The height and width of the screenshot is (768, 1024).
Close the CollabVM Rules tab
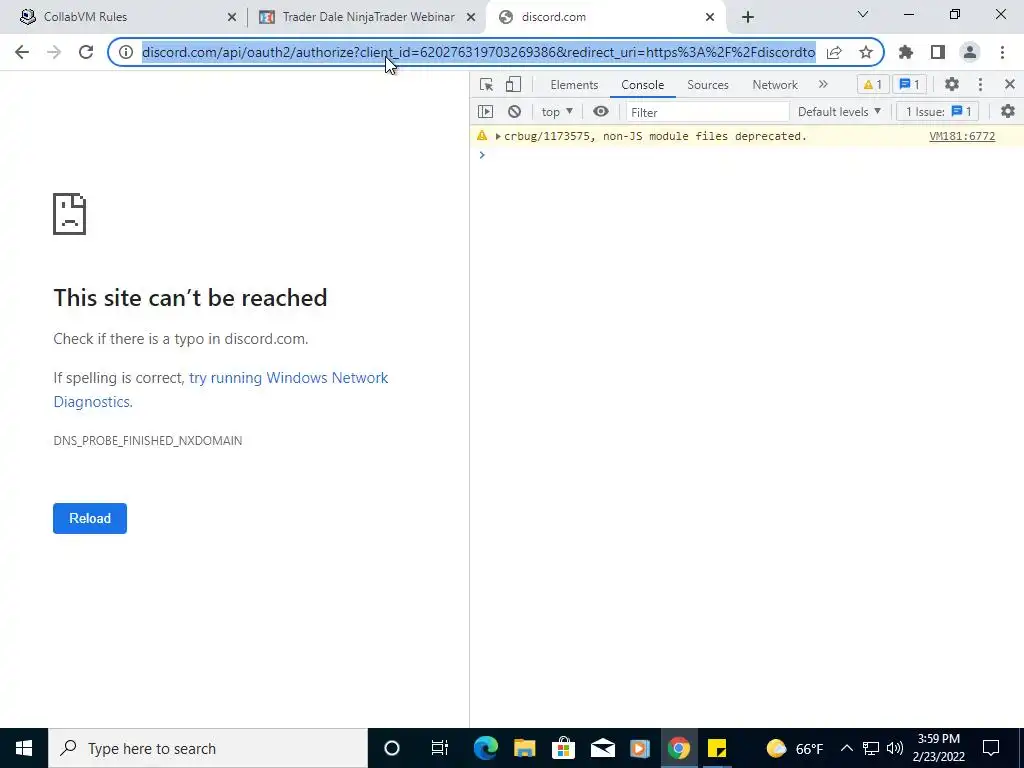click(x=232, y=18)
